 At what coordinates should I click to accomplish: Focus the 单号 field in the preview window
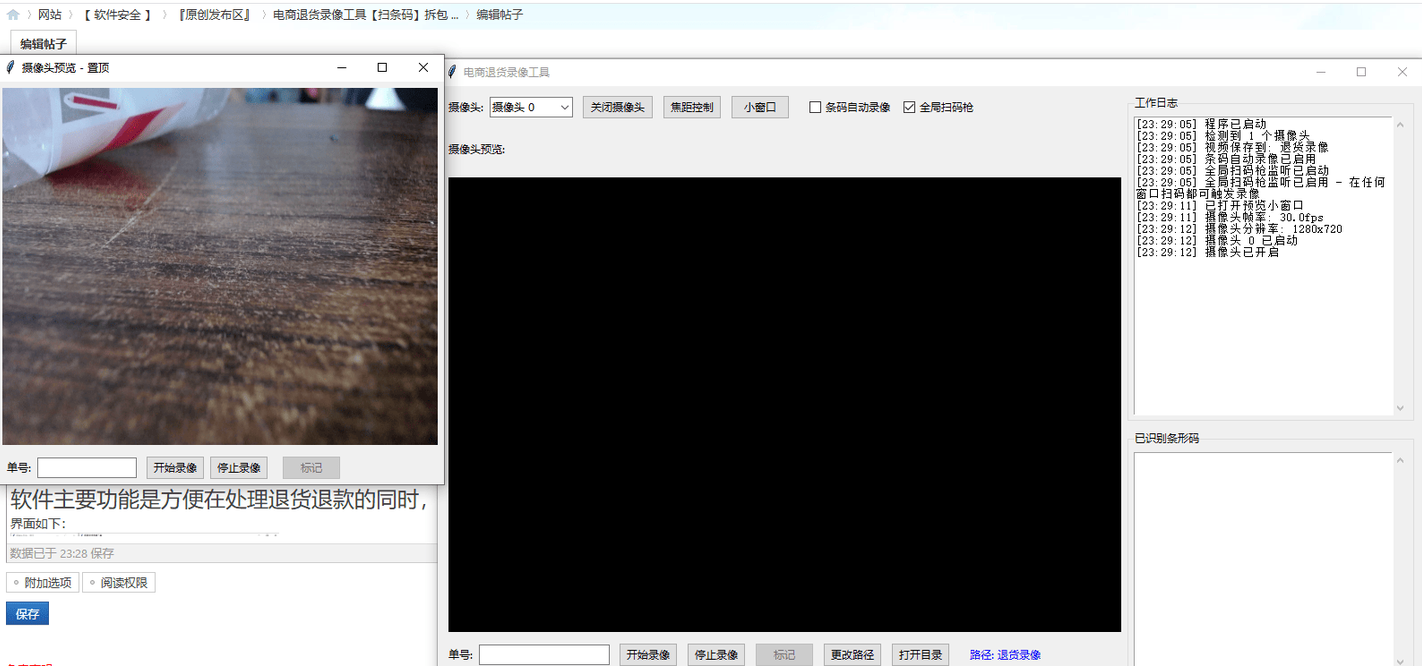(87, 467)
